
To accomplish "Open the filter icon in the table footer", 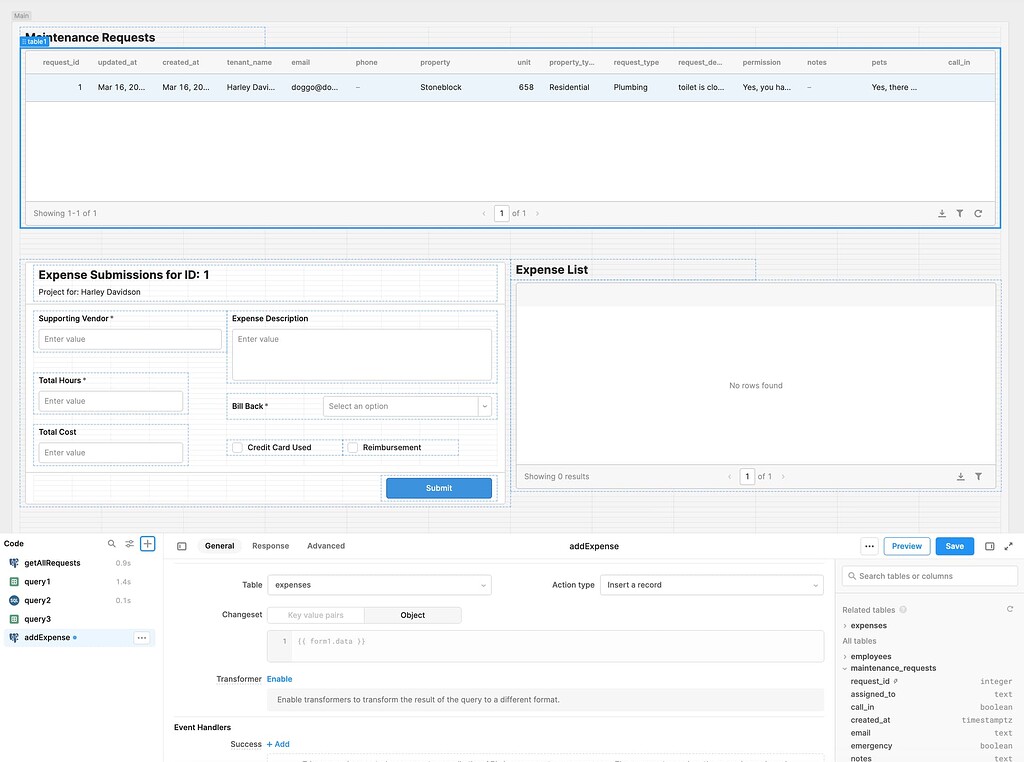I will click(960, 213).
